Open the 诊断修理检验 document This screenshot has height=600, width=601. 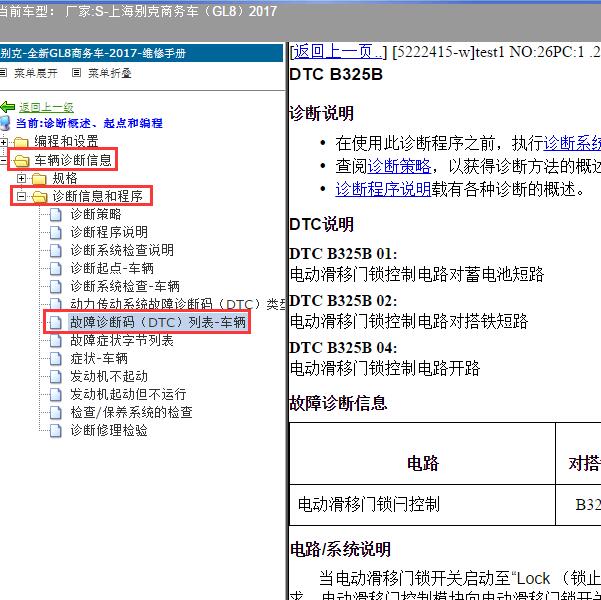pyautogui.click(x=109, y=430)
